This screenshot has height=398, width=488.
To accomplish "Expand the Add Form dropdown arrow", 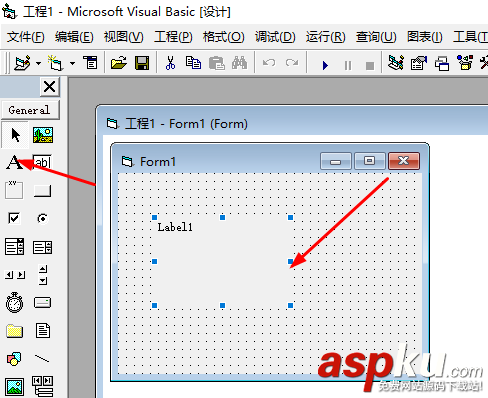I will coord(72,63).
